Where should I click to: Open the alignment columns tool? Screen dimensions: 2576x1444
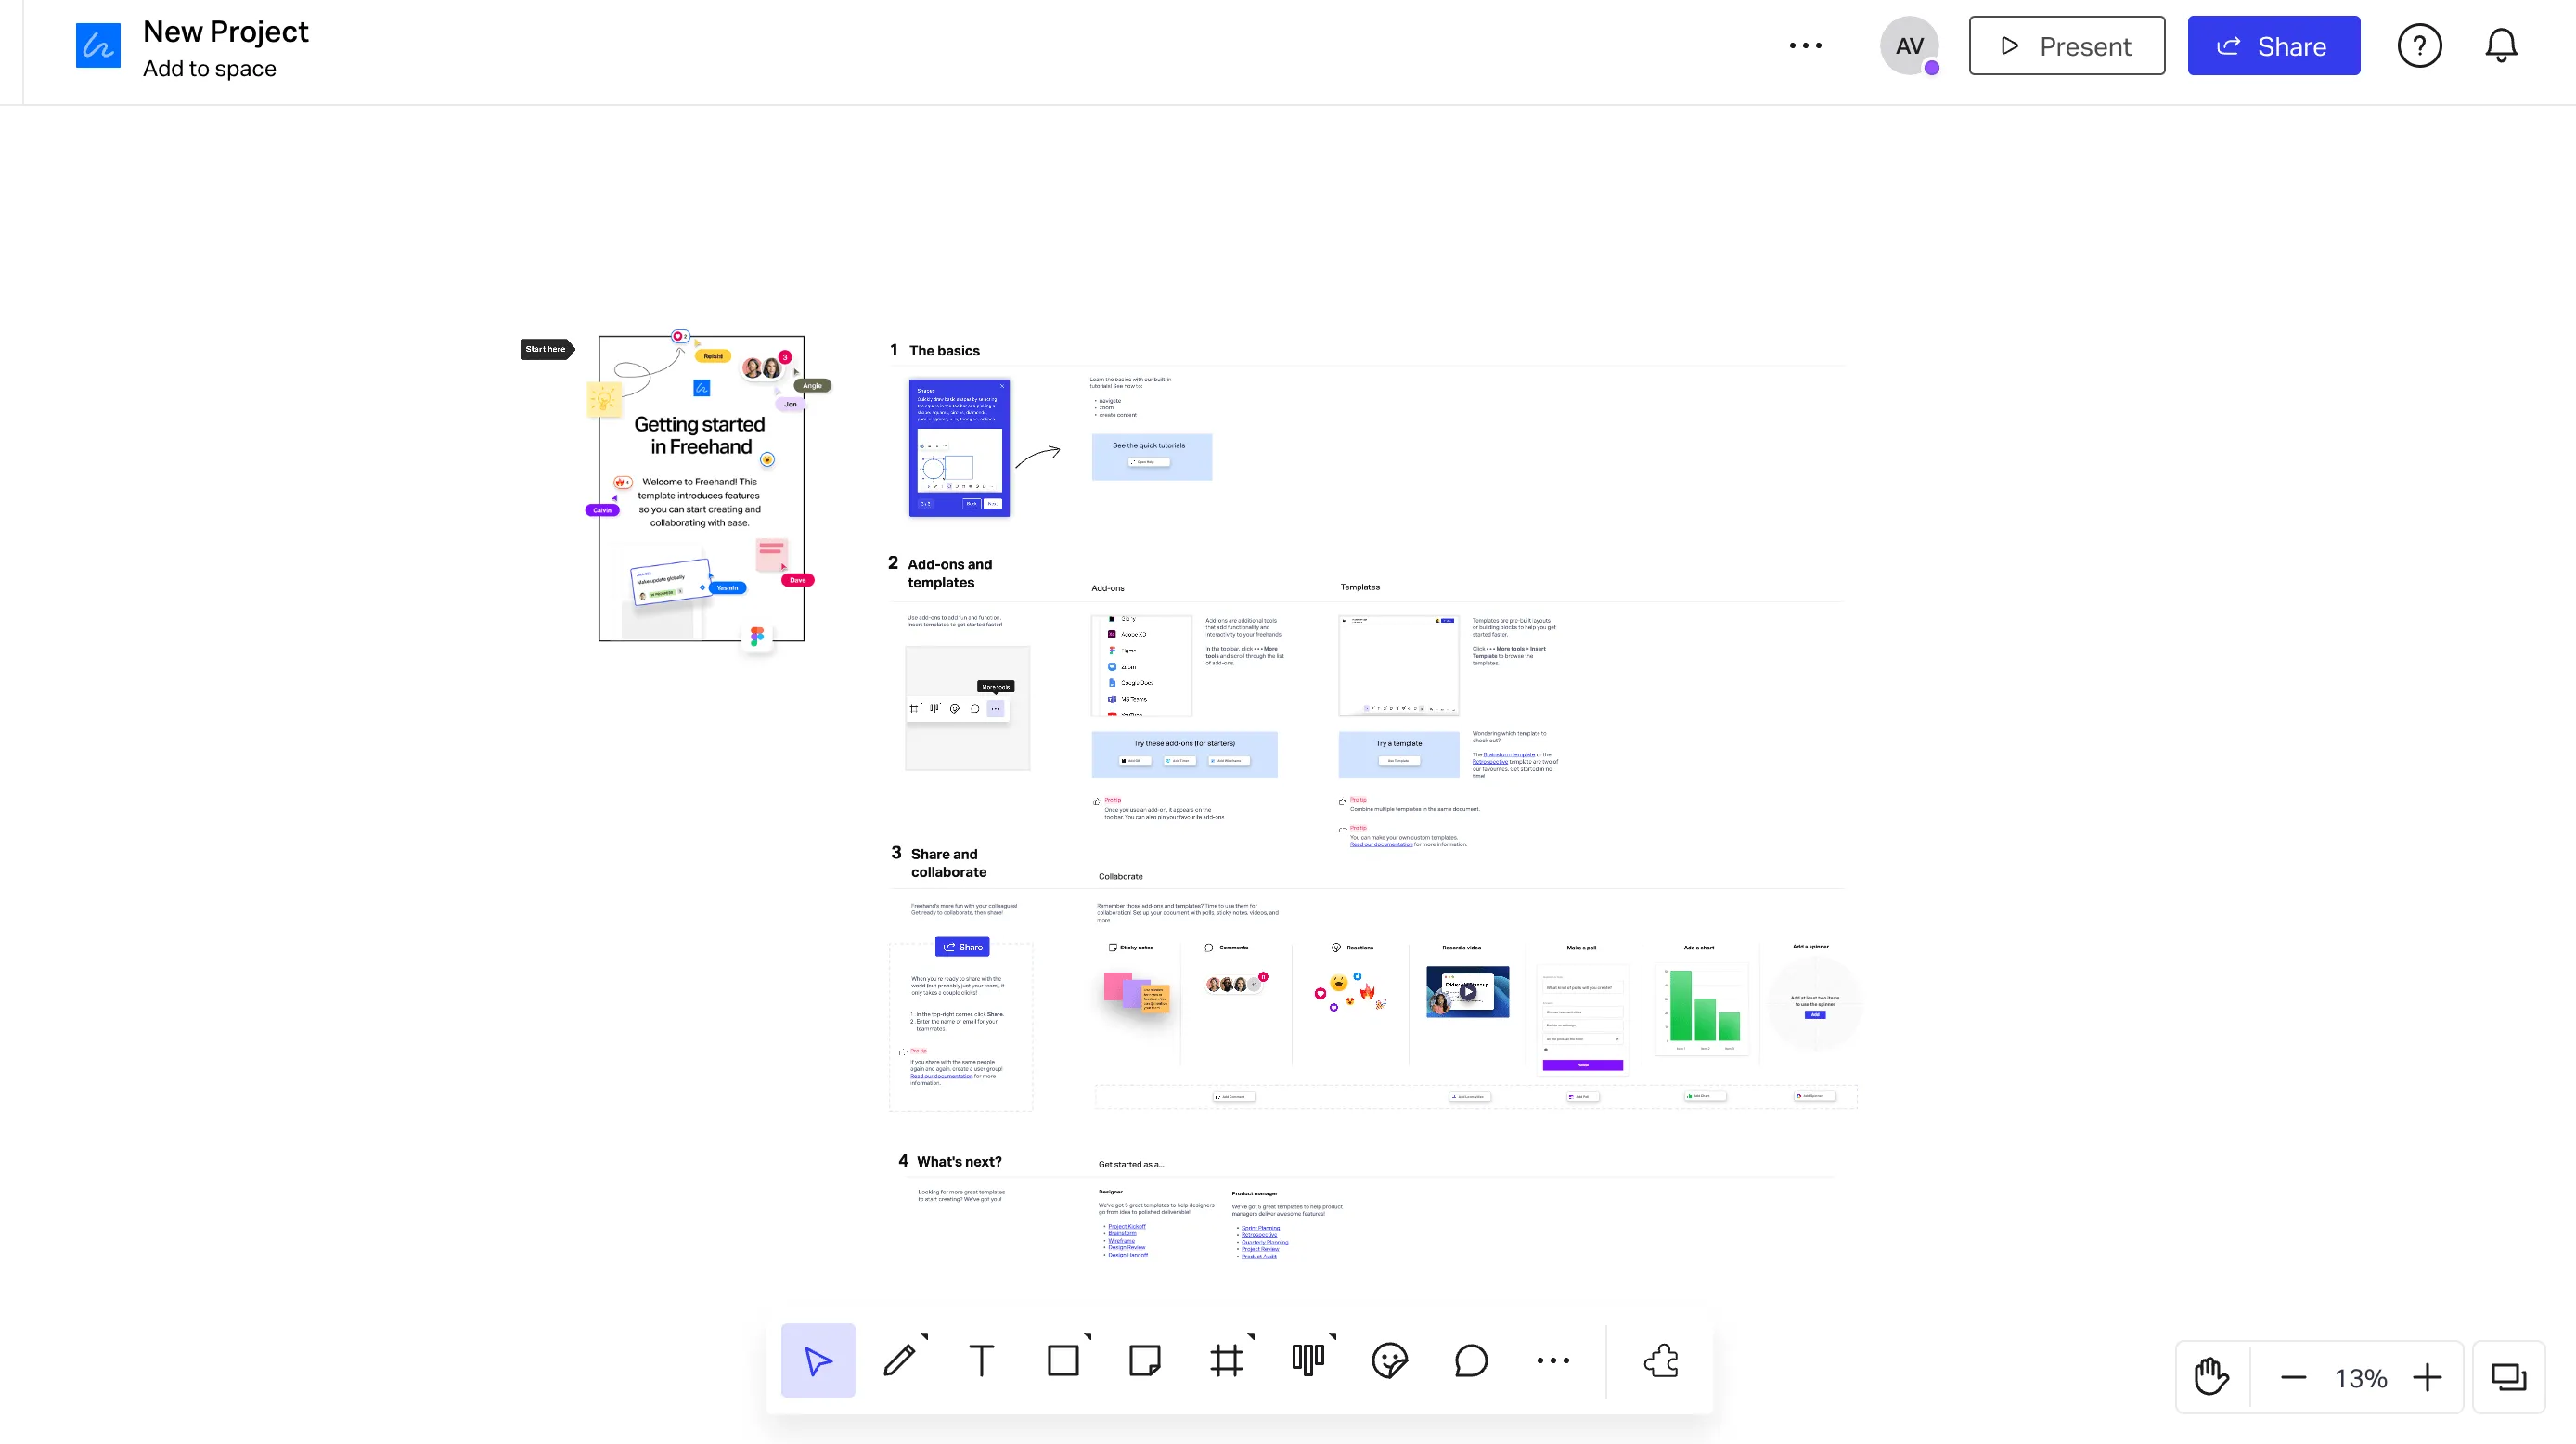pyautogui.click(x=1308, y=1360)
